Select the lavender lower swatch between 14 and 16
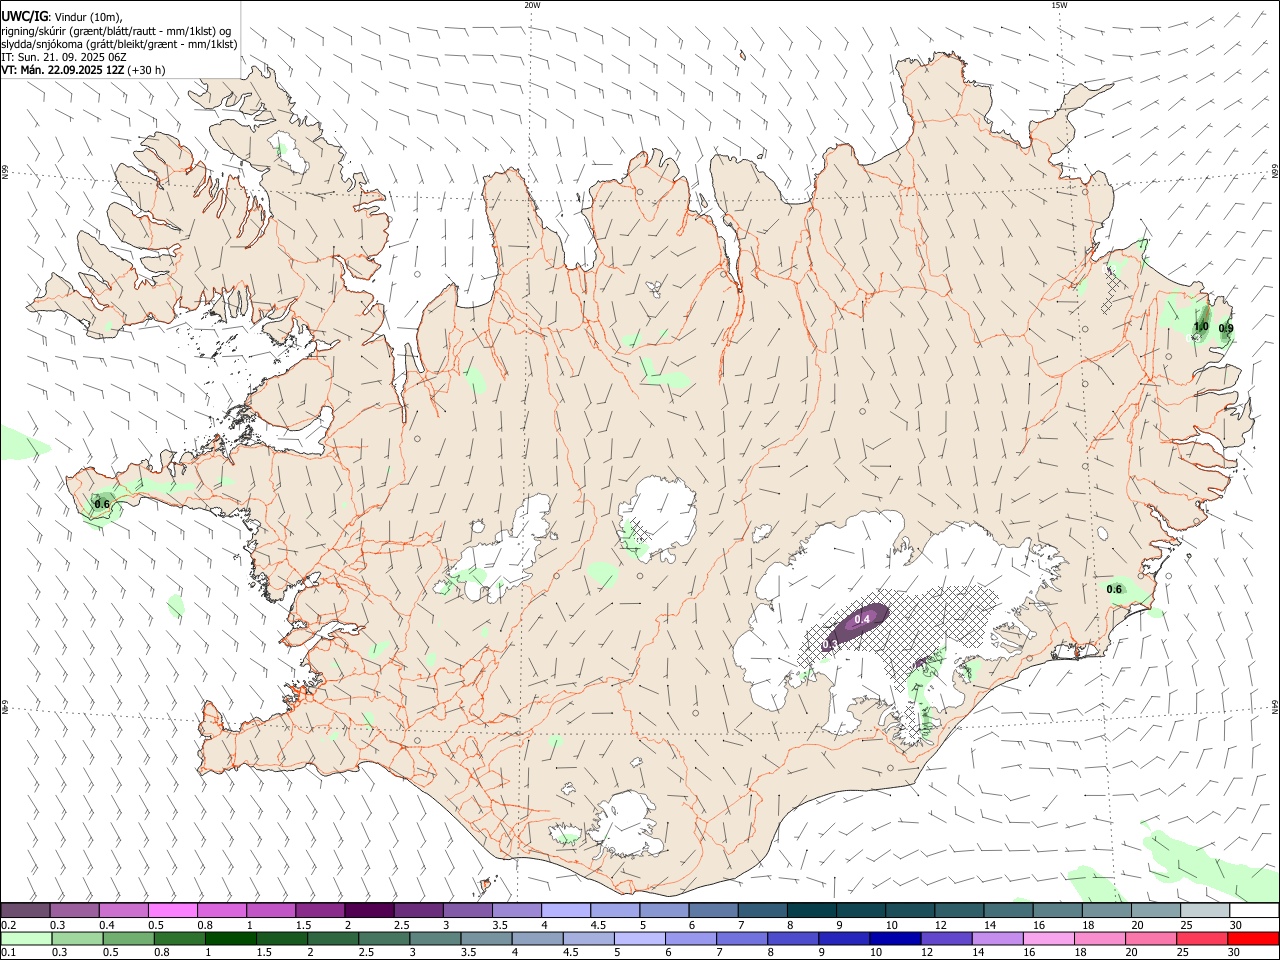Viewport: 1280px width, 960px height. (996, 939)
